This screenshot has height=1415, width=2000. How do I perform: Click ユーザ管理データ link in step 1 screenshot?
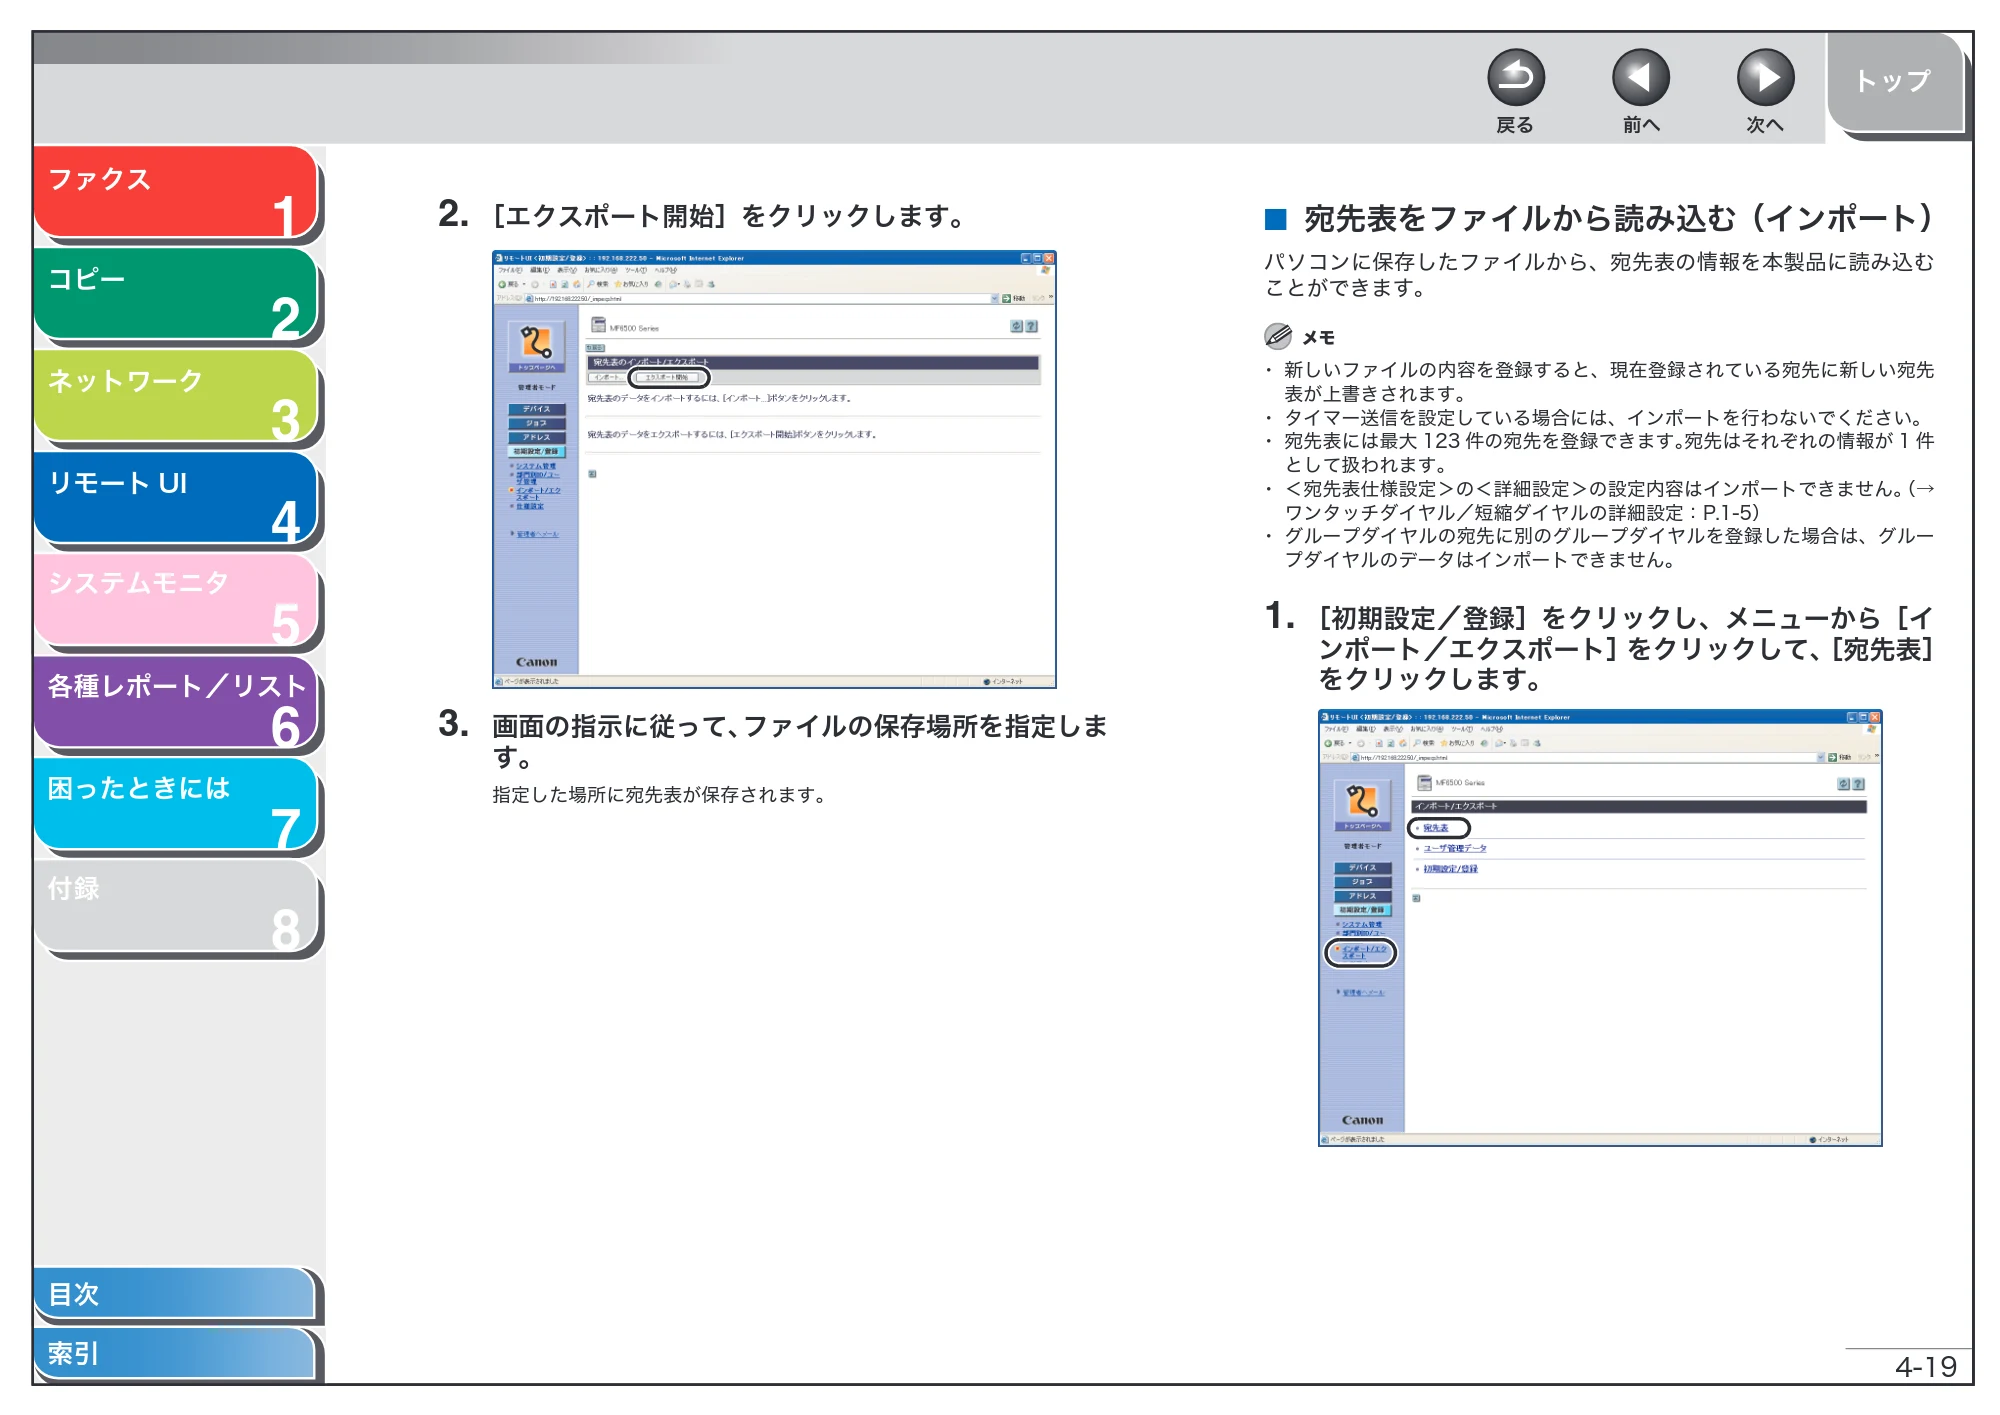click(1455, 848)
